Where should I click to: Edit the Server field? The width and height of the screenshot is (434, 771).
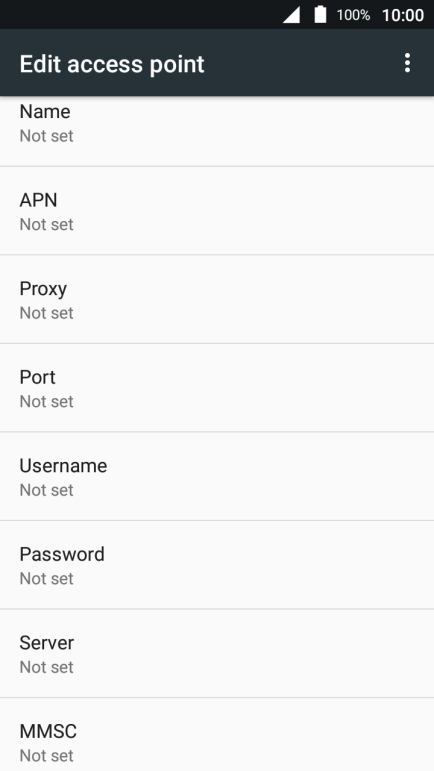(x=217, y=653)
